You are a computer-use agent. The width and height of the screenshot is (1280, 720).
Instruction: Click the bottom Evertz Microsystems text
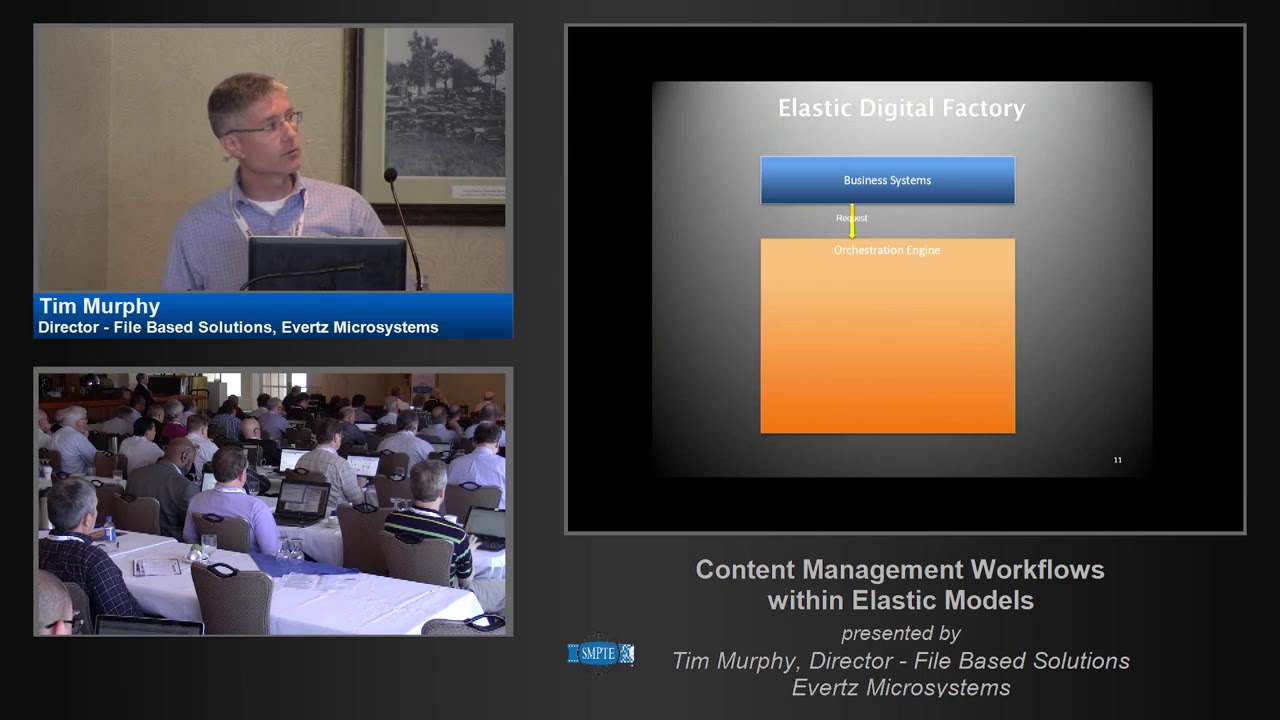coord(901,688)
